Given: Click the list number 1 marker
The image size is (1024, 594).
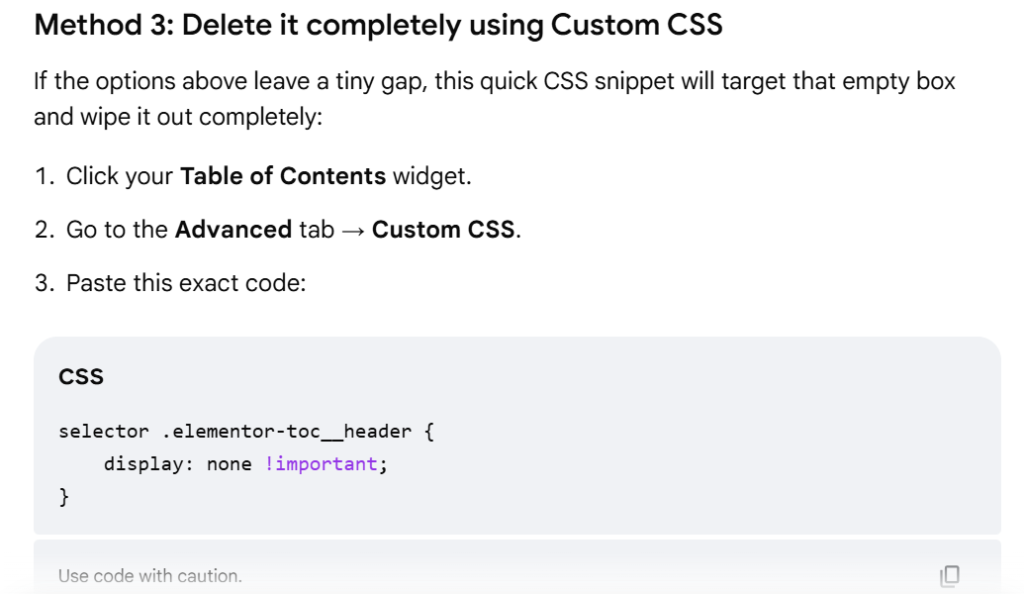Looking at the screenshot, I should (x=44, y=176).
